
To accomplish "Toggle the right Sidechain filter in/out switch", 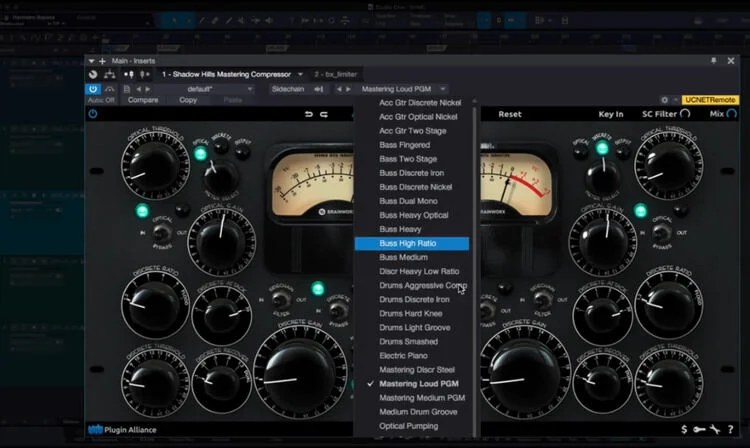I will (542, 300).
